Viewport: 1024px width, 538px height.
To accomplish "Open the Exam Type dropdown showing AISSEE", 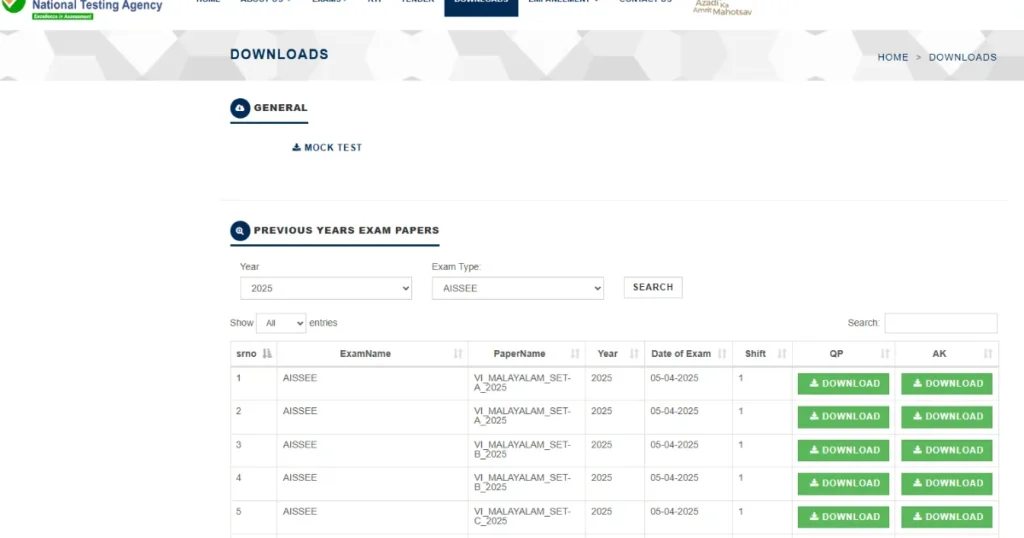I will (x=518, y=288).
